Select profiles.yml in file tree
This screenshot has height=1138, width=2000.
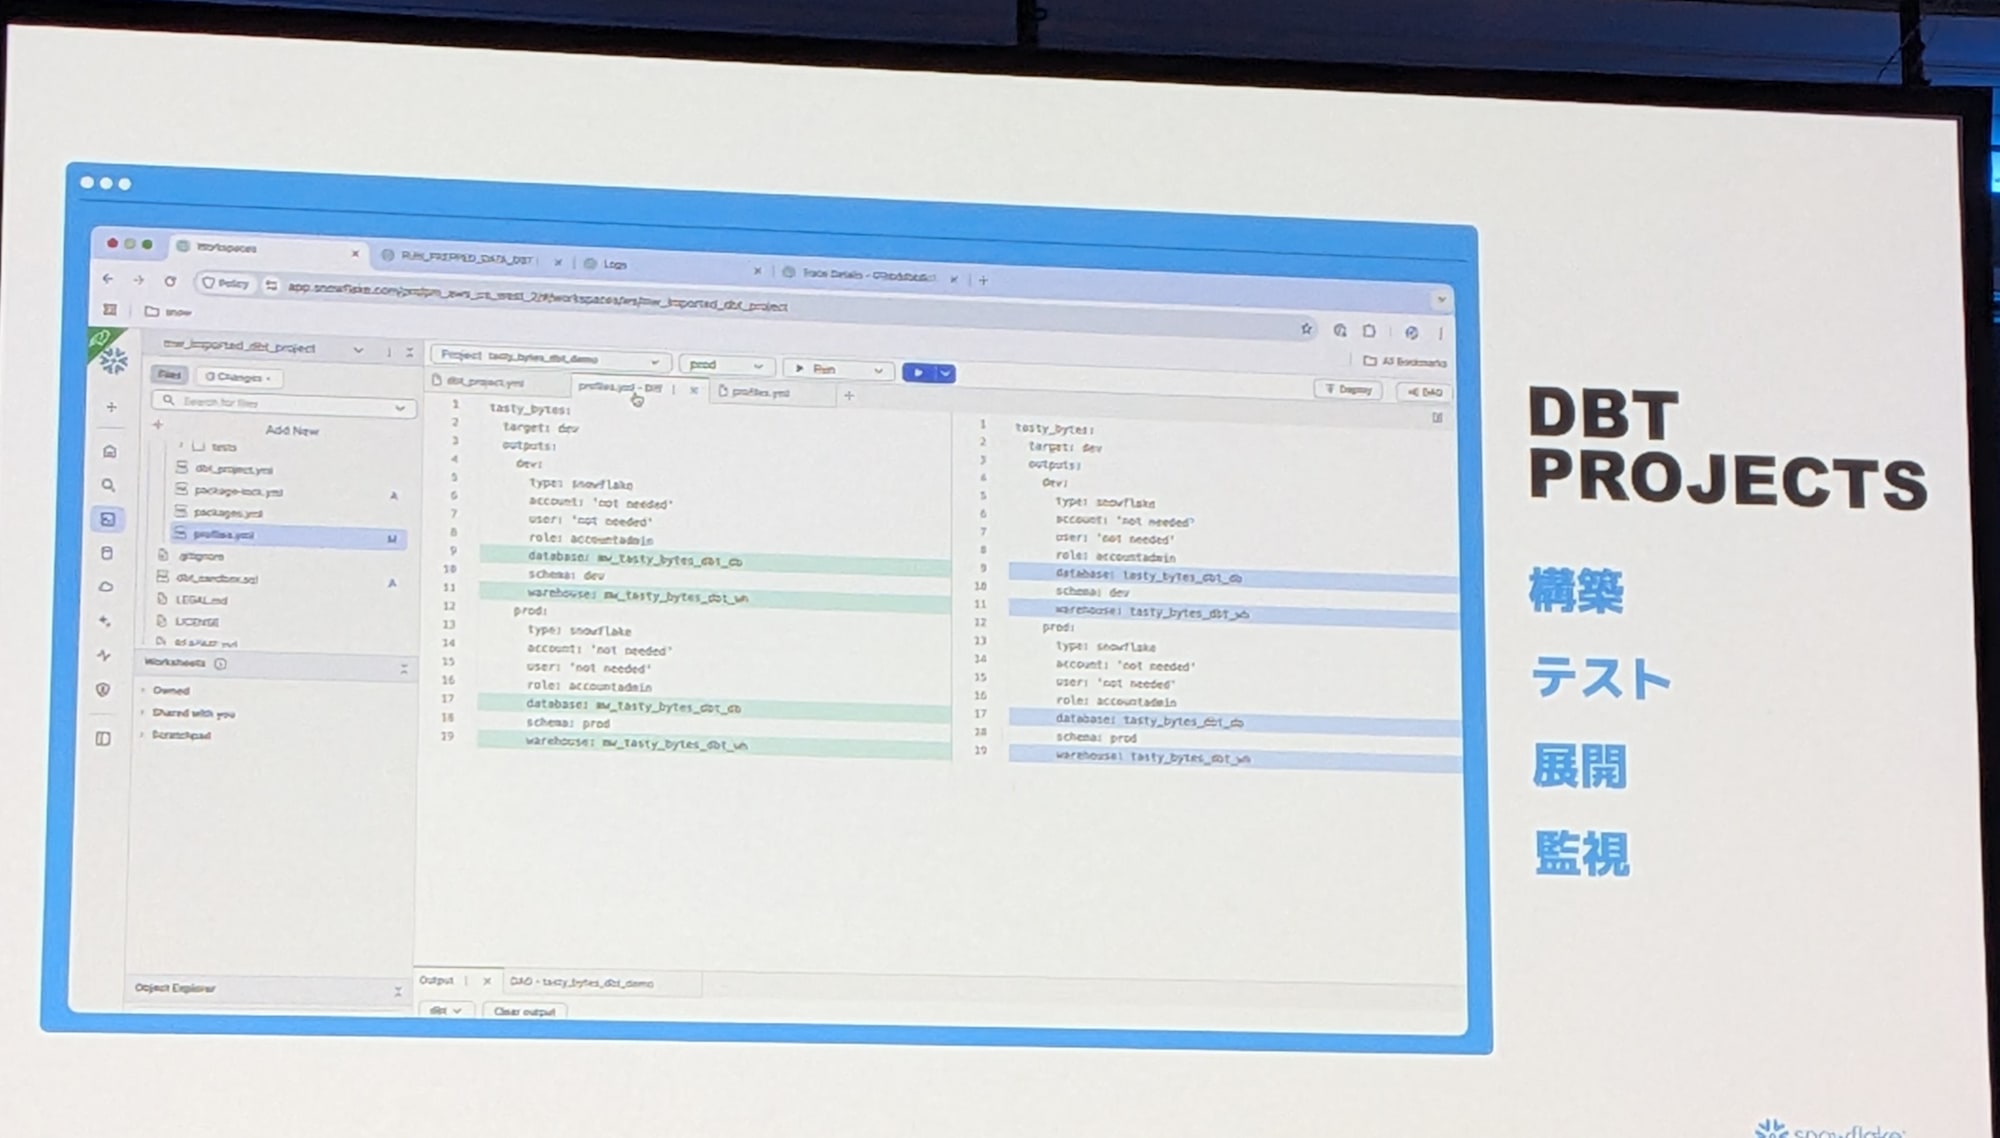288,536
